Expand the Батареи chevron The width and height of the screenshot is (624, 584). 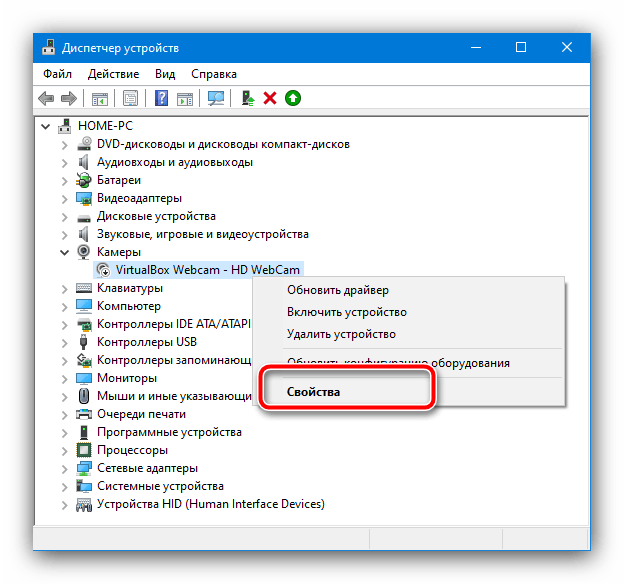click(64, 181)
